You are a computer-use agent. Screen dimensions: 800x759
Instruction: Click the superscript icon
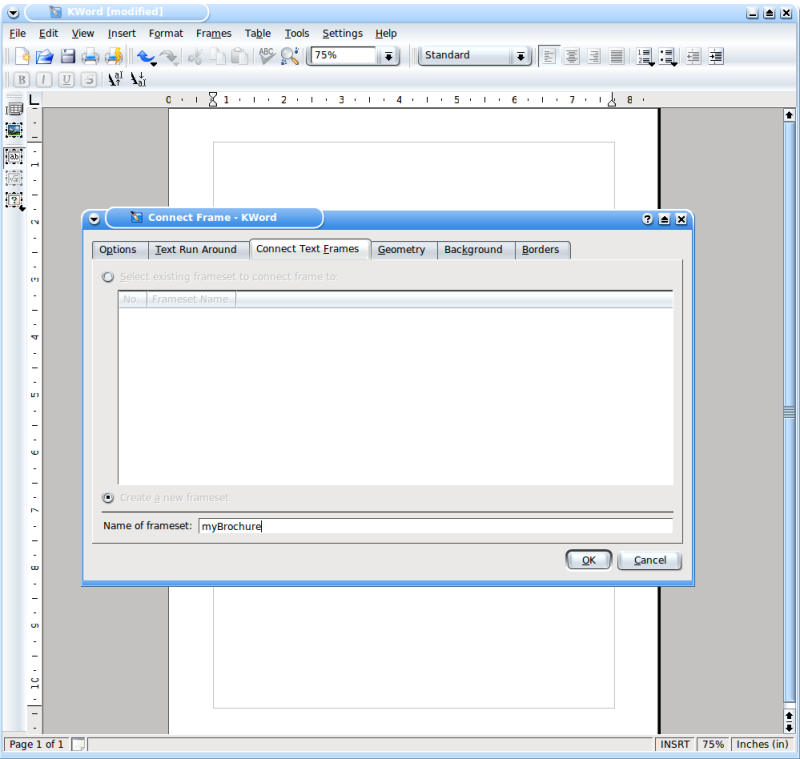[x=115, y=79]
